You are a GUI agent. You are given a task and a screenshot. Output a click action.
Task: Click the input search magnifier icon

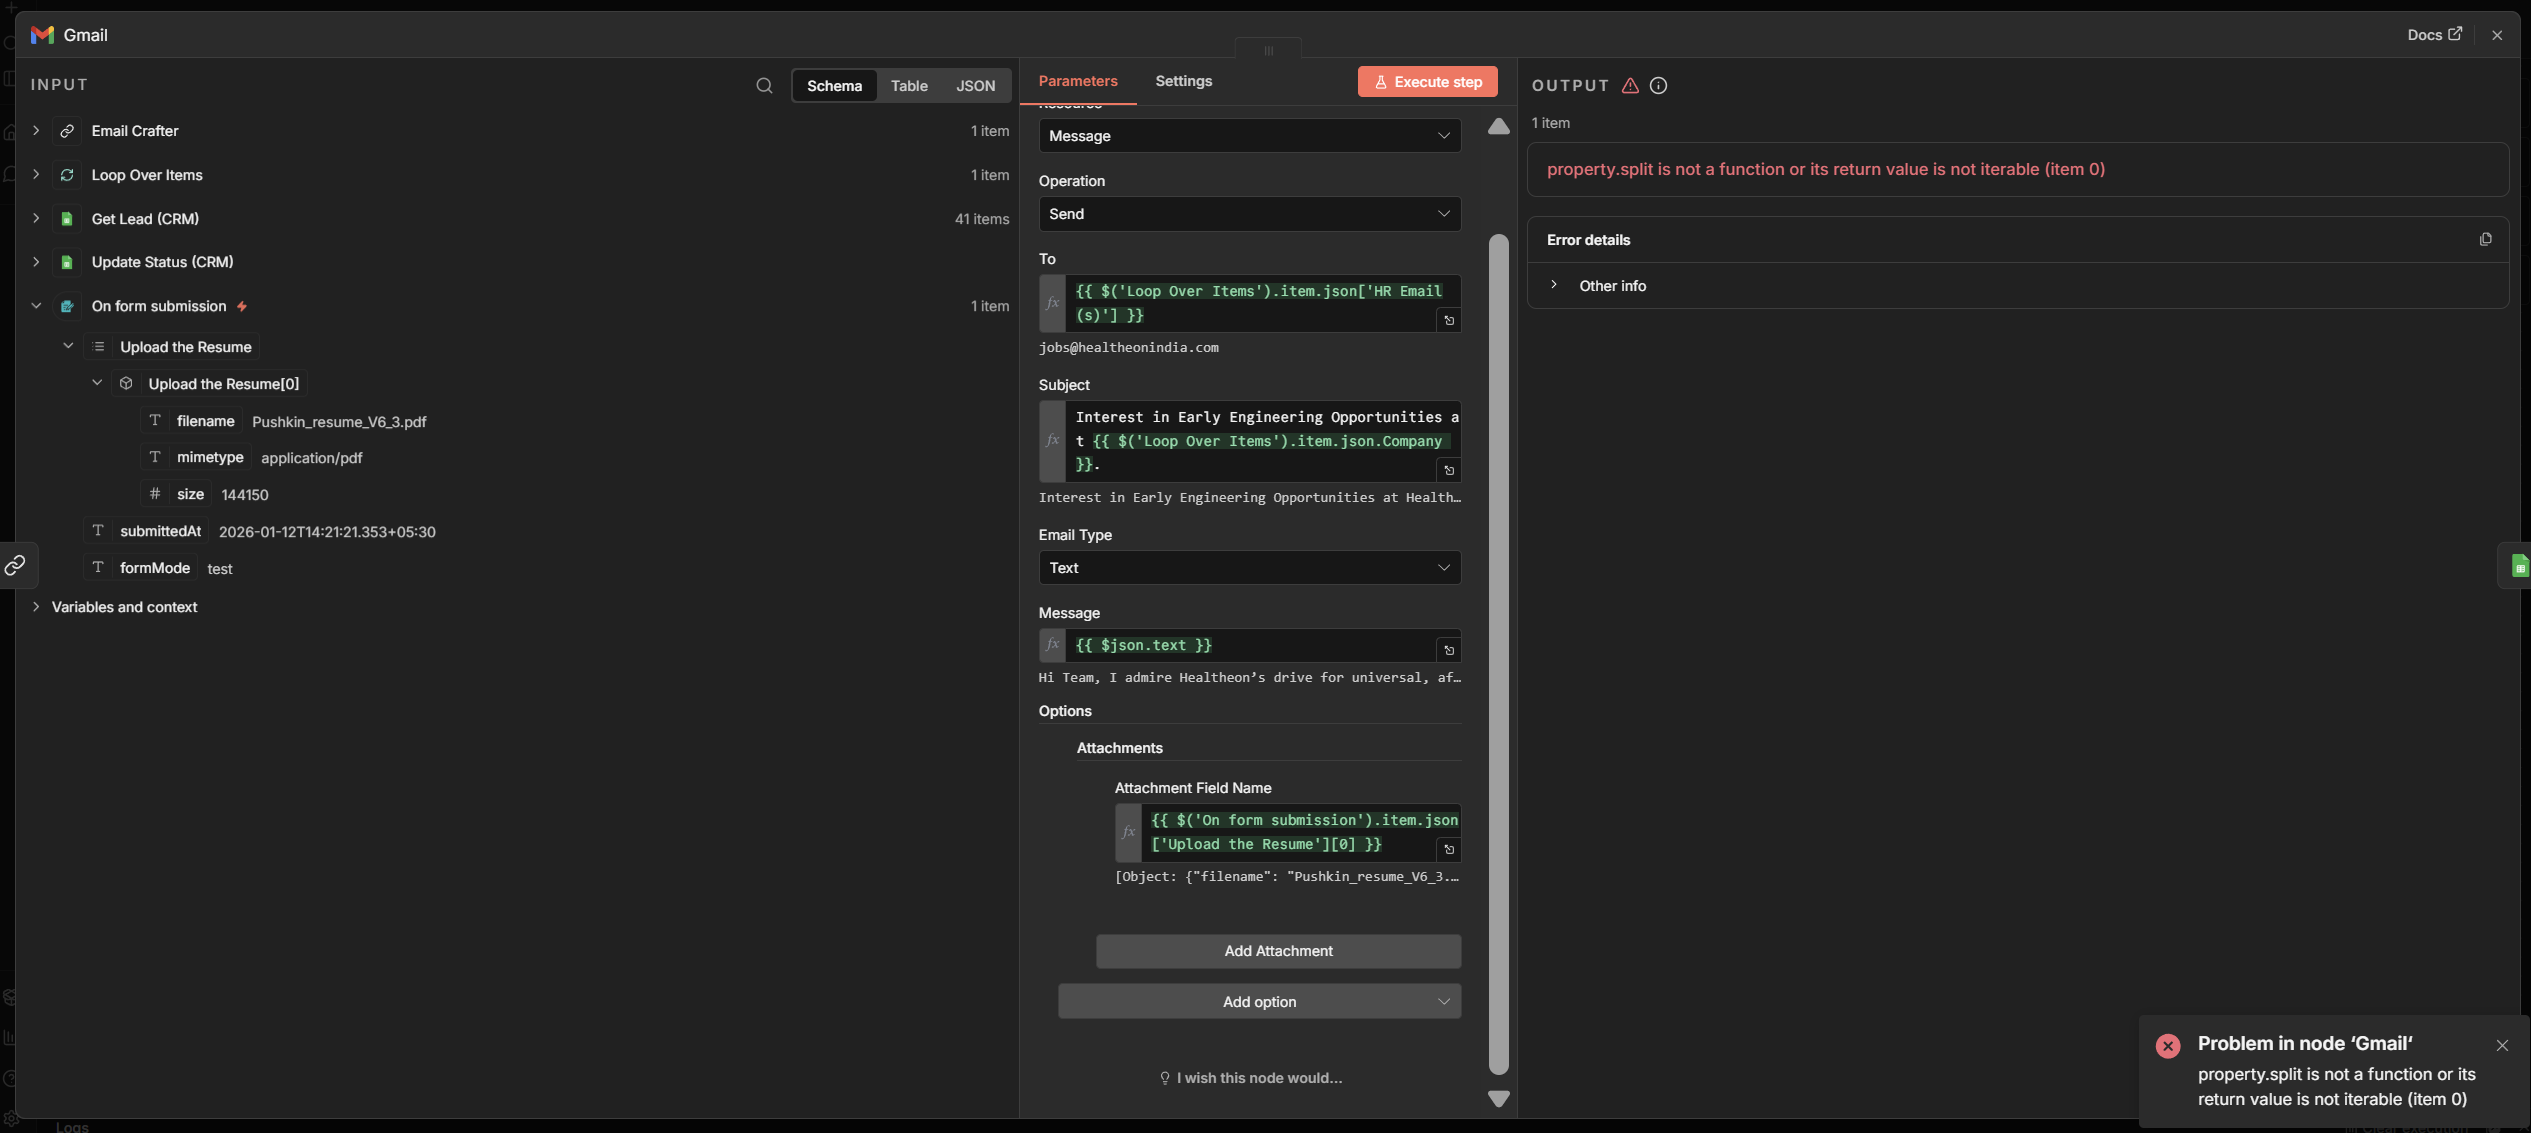[x=764, y=86]
